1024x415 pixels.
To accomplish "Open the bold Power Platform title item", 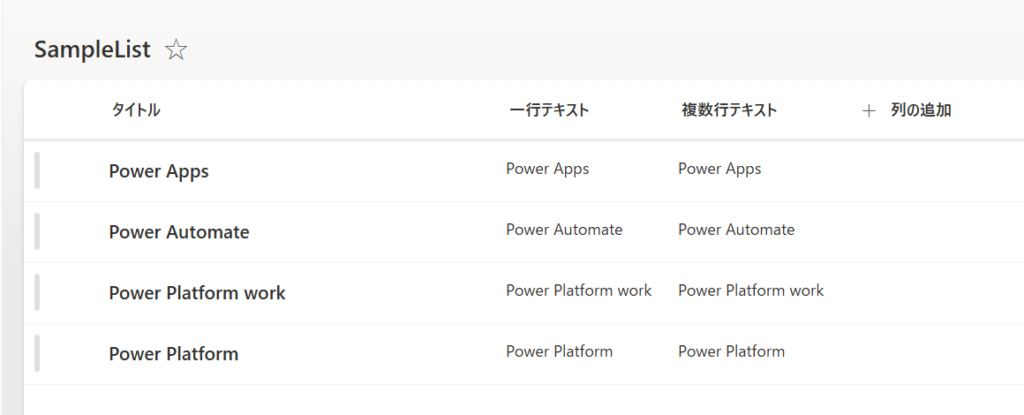I will 173,354.
